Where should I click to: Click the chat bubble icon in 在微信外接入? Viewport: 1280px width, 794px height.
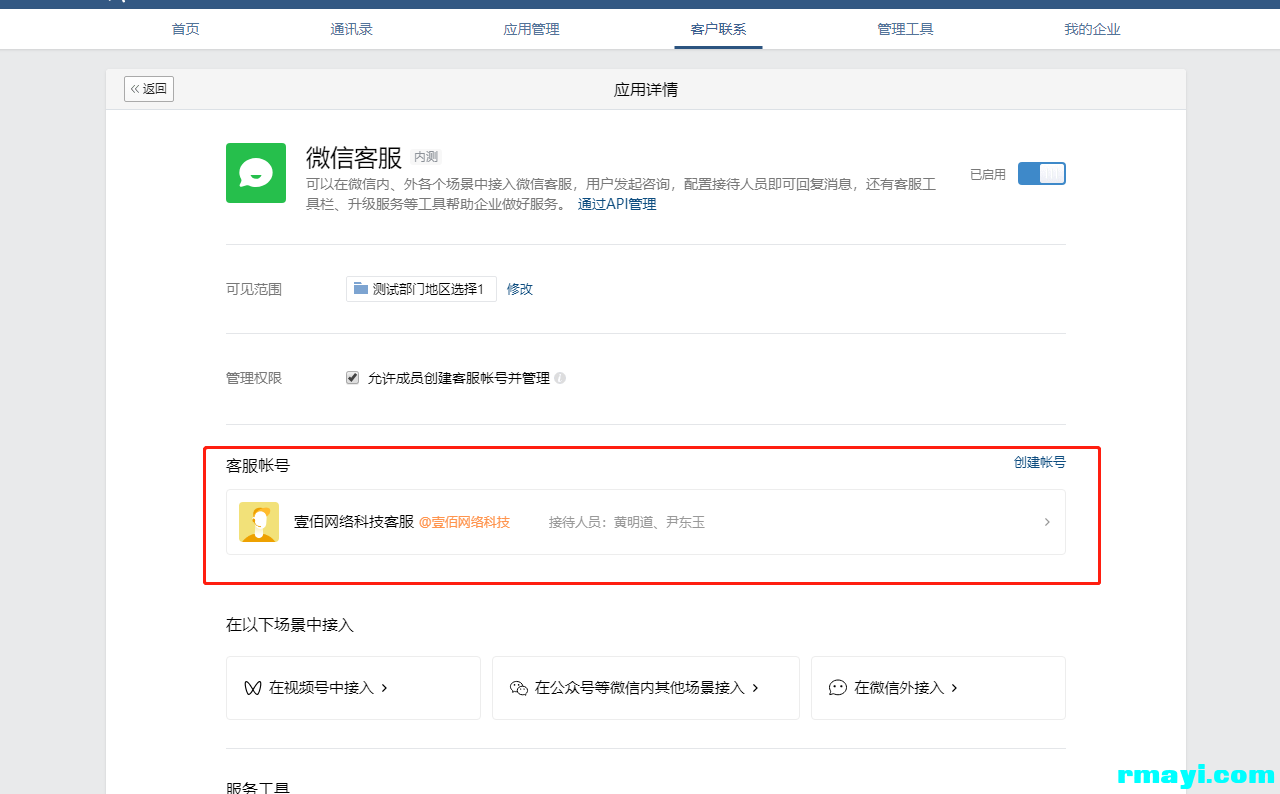(x=838, y=688)
